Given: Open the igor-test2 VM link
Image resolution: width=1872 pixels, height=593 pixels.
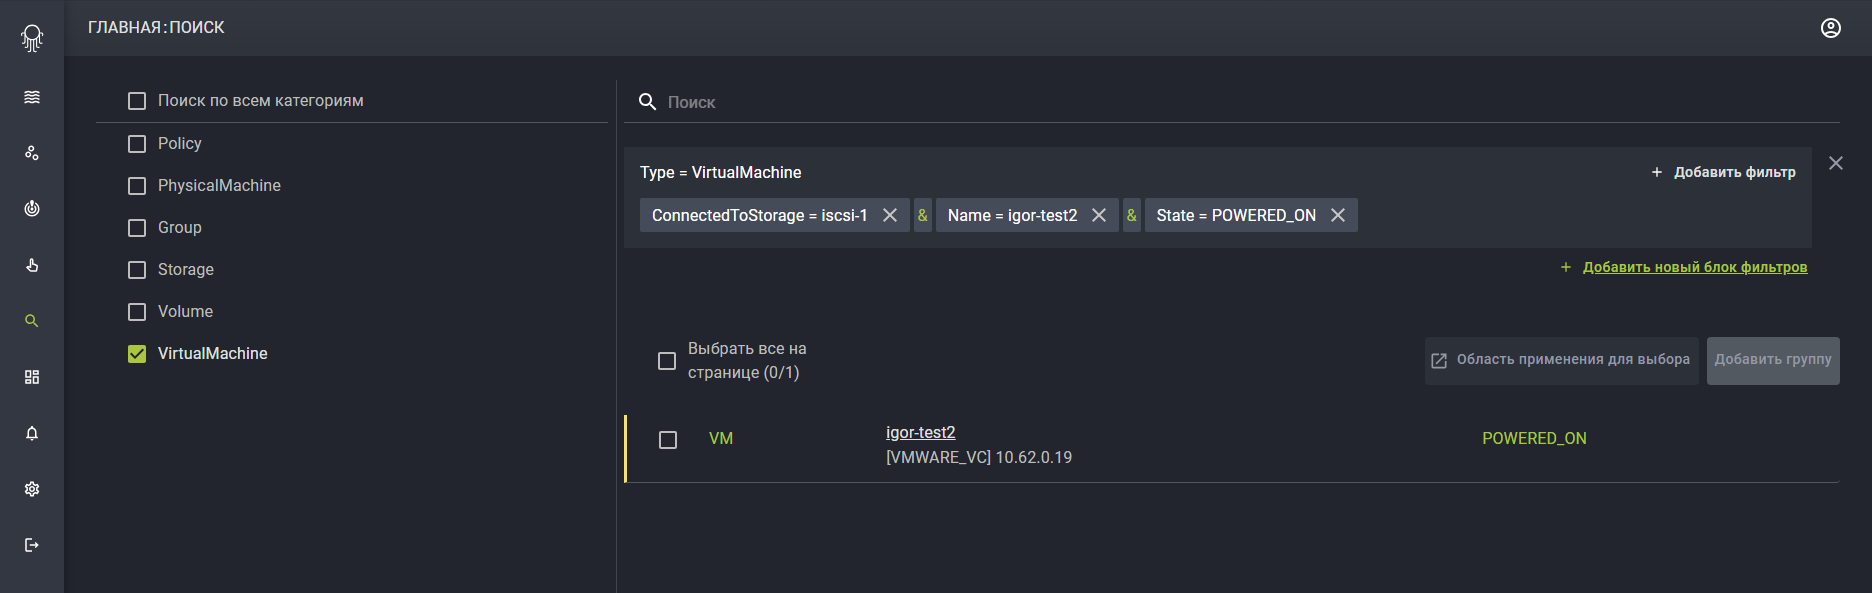Looking at the screenshot, I should (921, 432).
